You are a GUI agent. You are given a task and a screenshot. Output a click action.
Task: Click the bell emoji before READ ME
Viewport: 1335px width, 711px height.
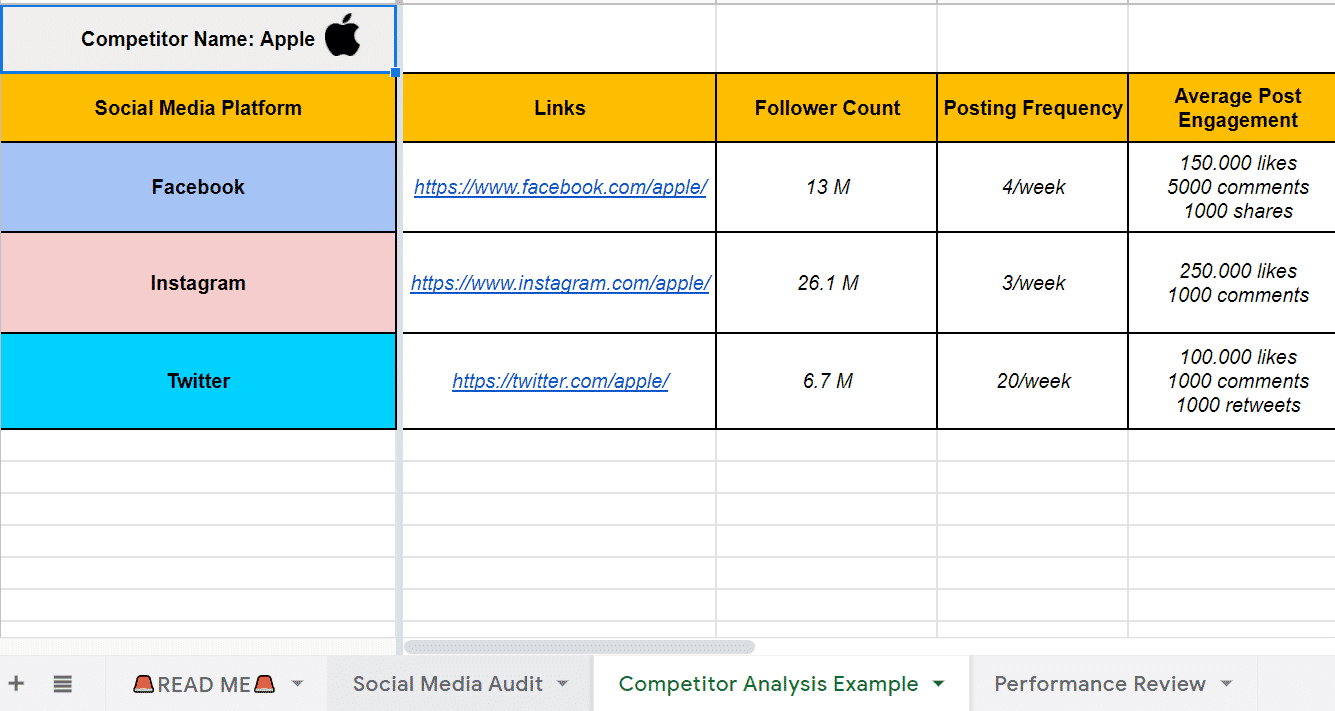[144, 684]
